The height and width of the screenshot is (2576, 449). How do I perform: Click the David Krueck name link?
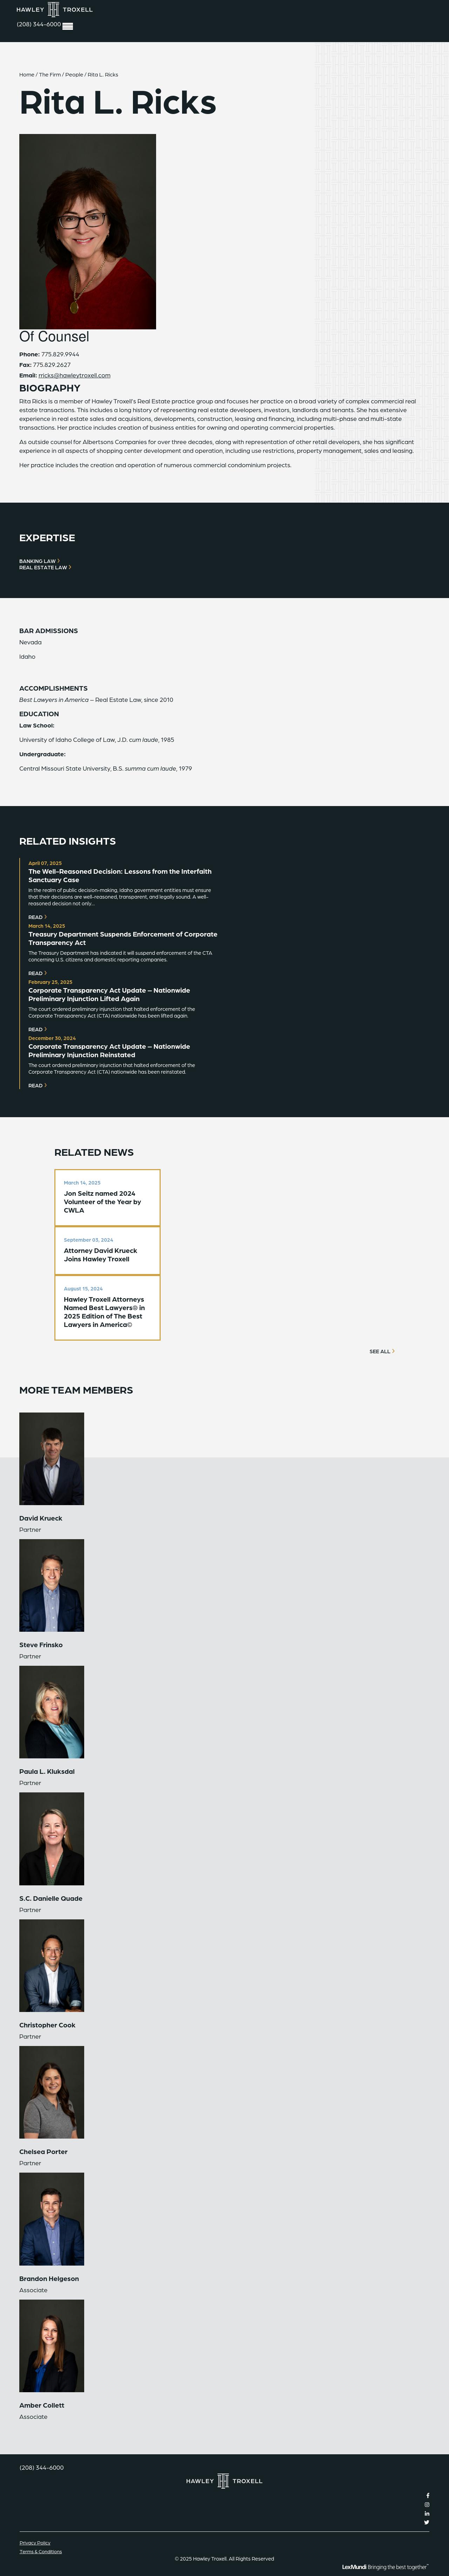[x=41, y=1518]
